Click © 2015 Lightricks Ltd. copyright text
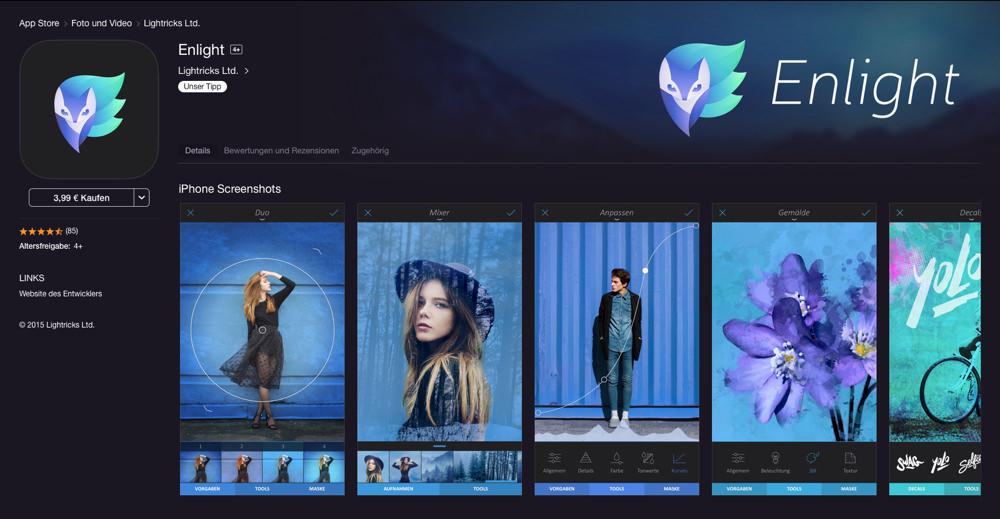Viewport: 1000px width, 519px height. (x=57, y=325)
